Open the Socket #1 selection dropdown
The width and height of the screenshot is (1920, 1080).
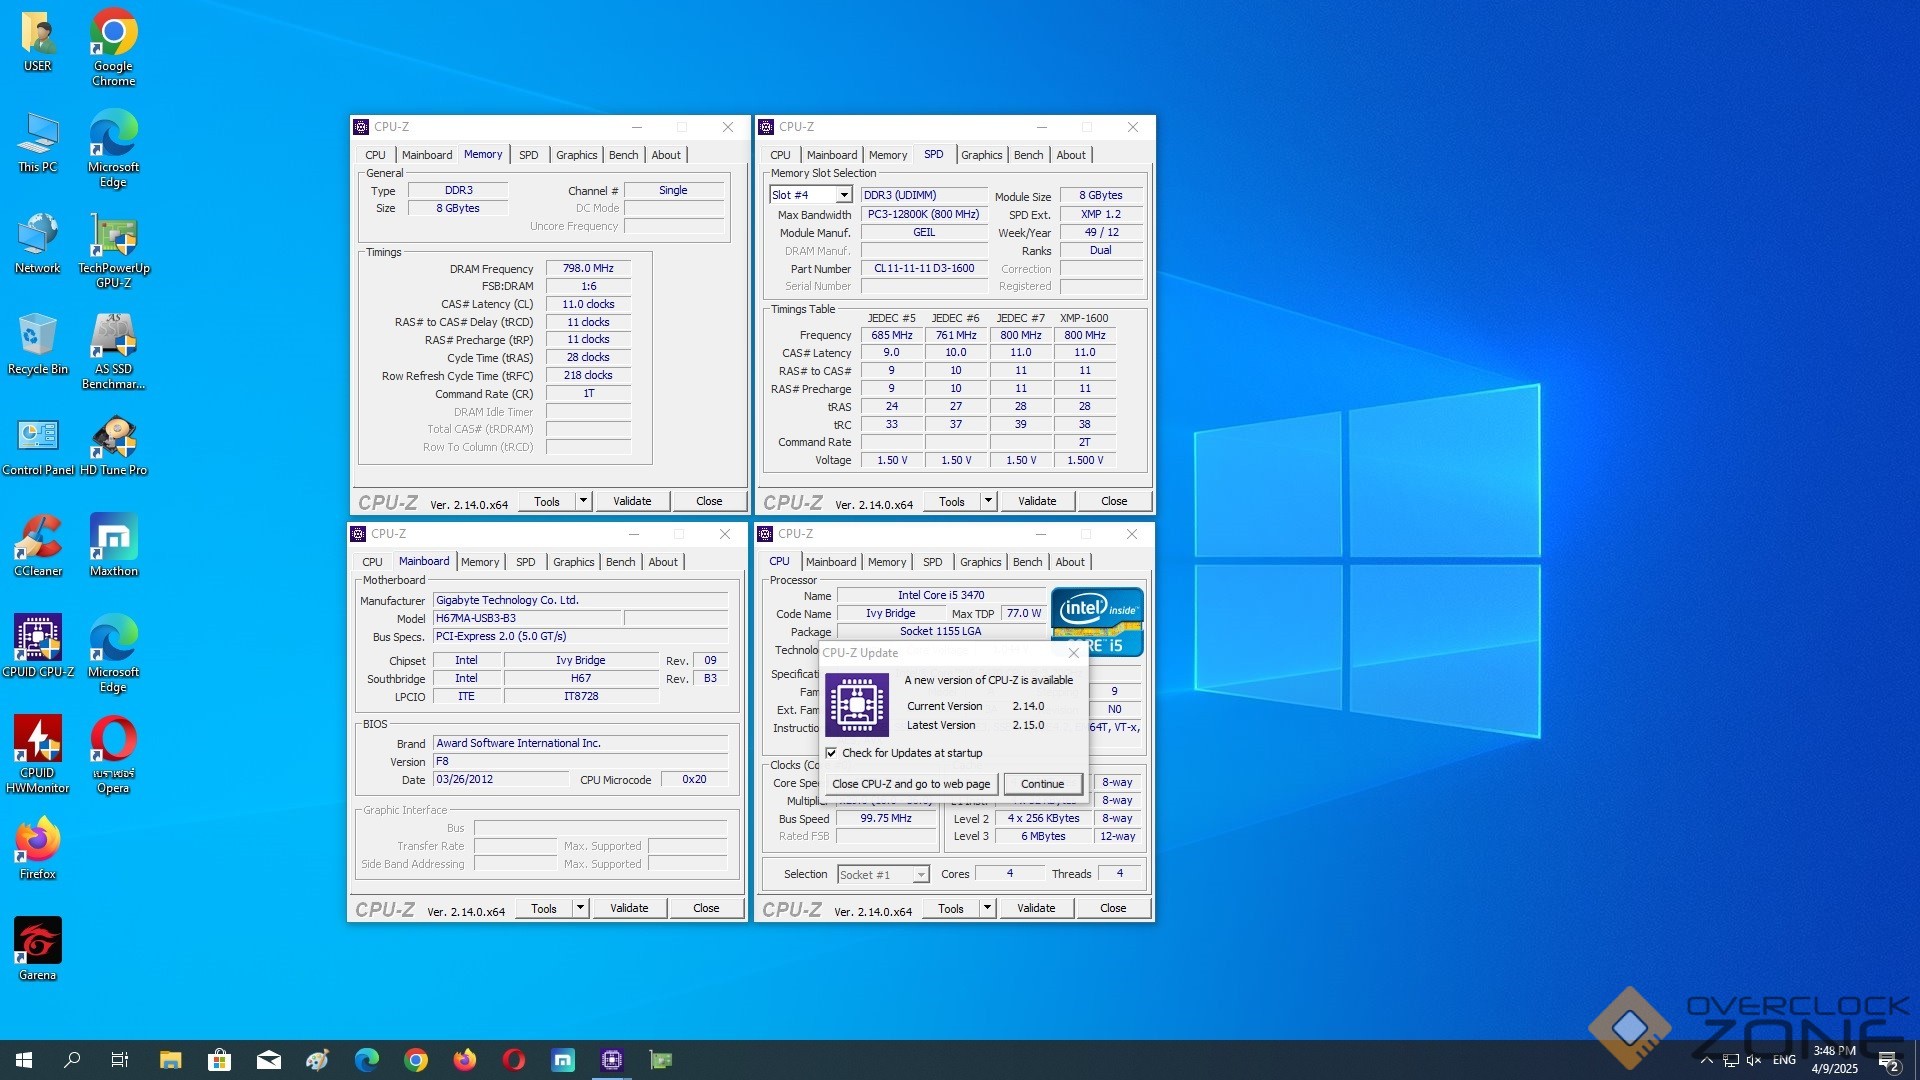coord(883,875)
